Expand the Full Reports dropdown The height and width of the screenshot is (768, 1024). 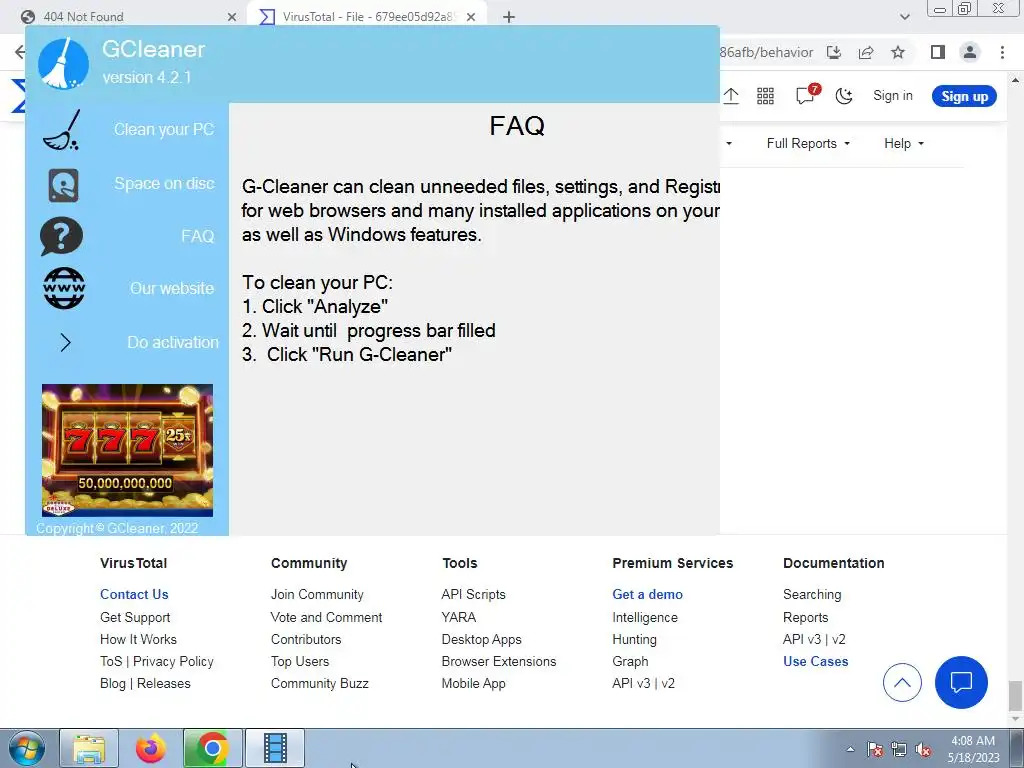coord(808,143)
